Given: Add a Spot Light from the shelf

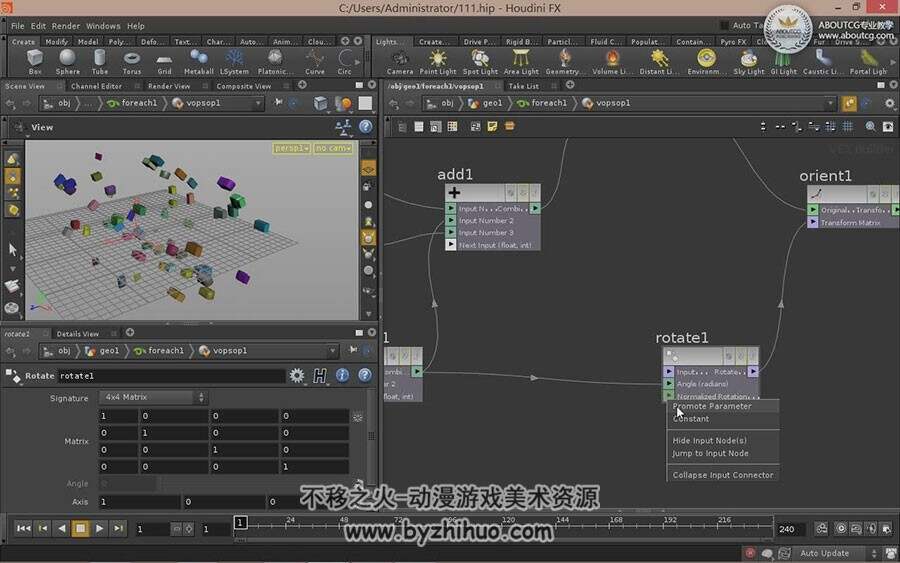Looking at the screenshot, I should coord(480,62).
